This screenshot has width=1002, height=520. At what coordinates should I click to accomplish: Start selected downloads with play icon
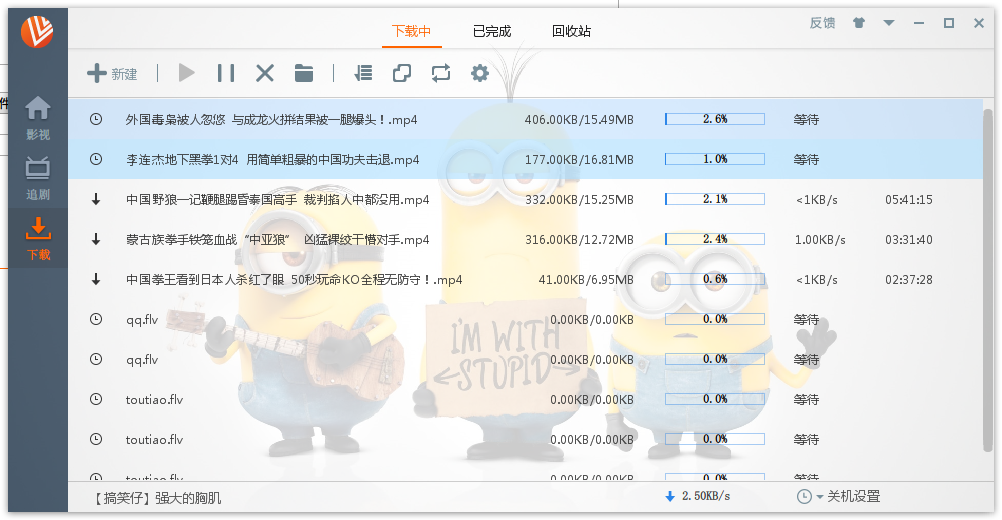(186, 73)
